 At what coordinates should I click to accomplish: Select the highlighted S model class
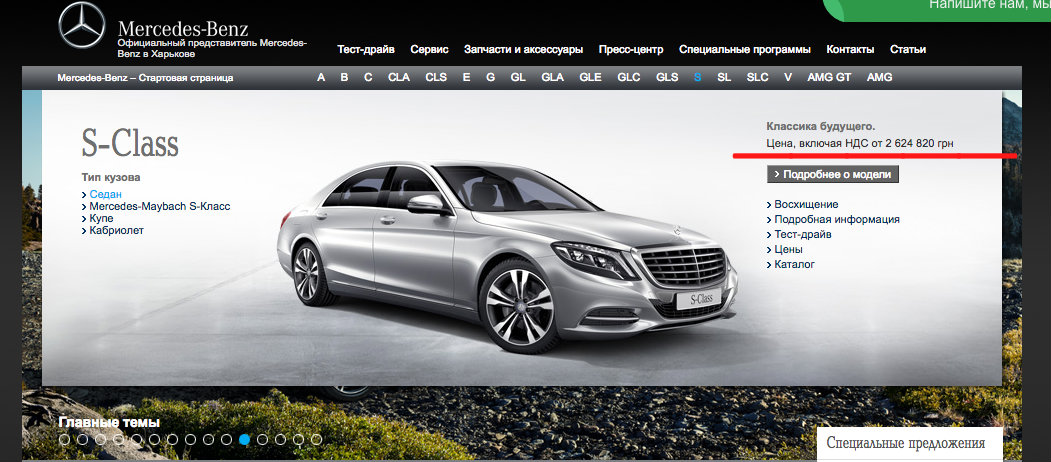(x=698, y=78)
